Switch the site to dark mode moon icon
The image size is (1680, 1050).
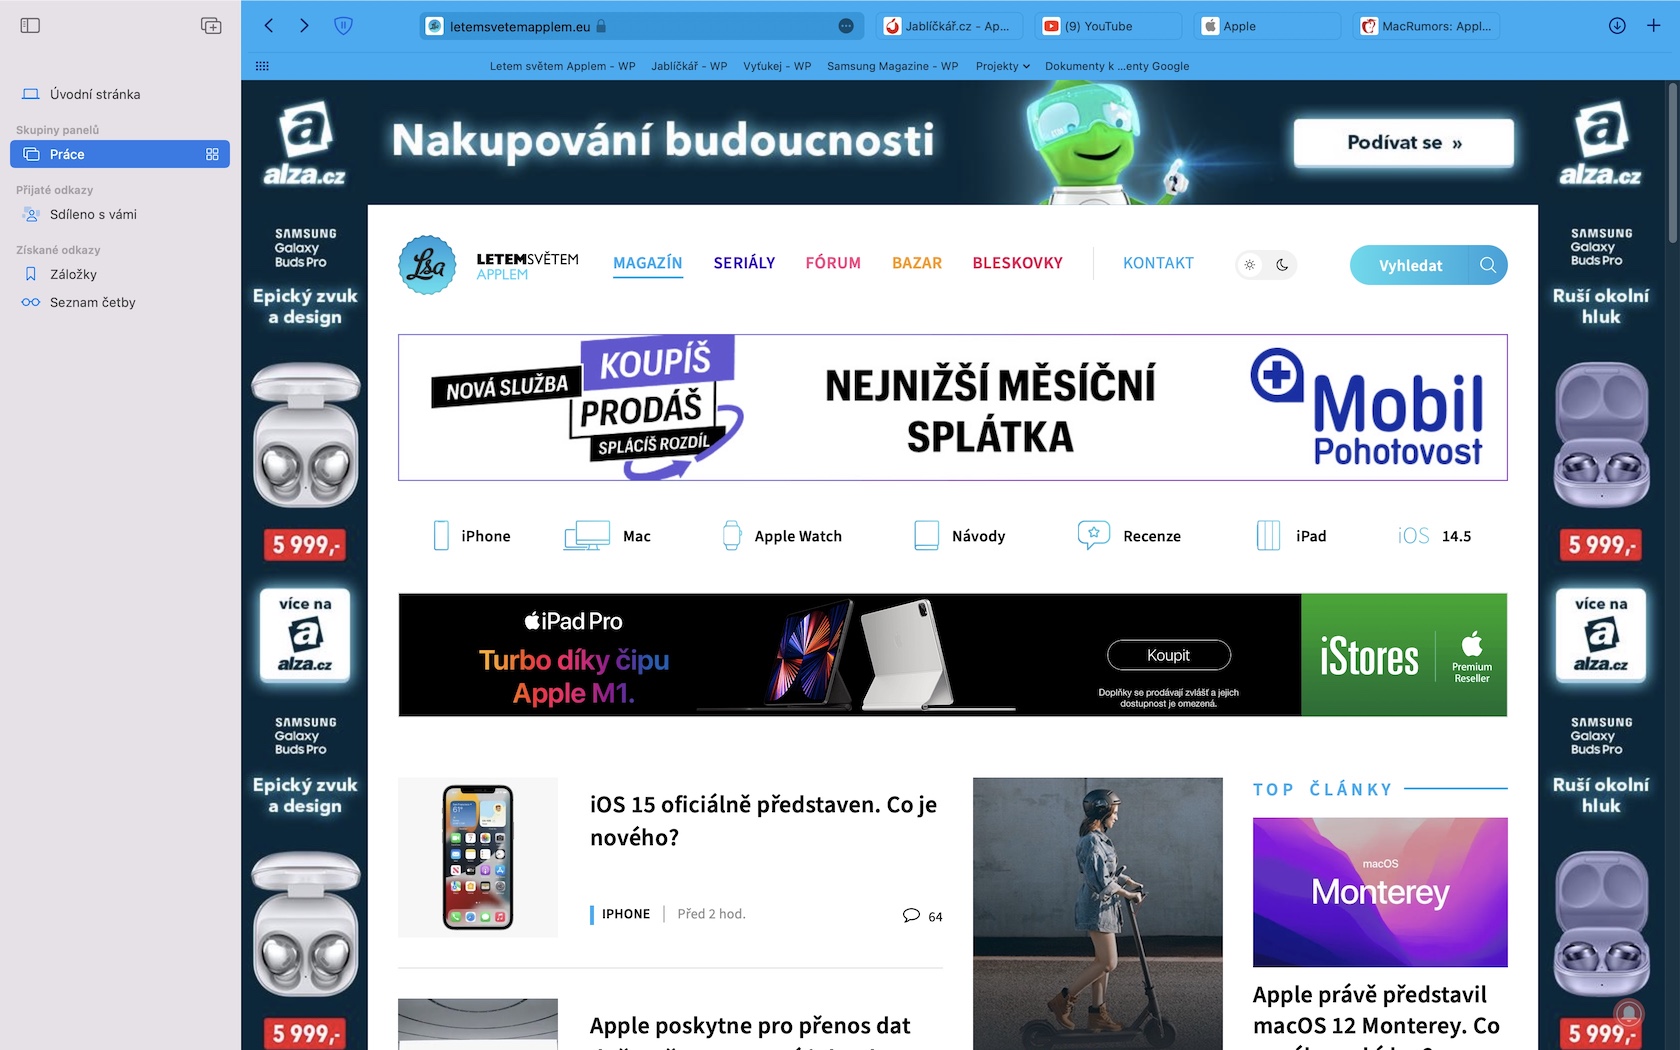[x=1282, y=265]
